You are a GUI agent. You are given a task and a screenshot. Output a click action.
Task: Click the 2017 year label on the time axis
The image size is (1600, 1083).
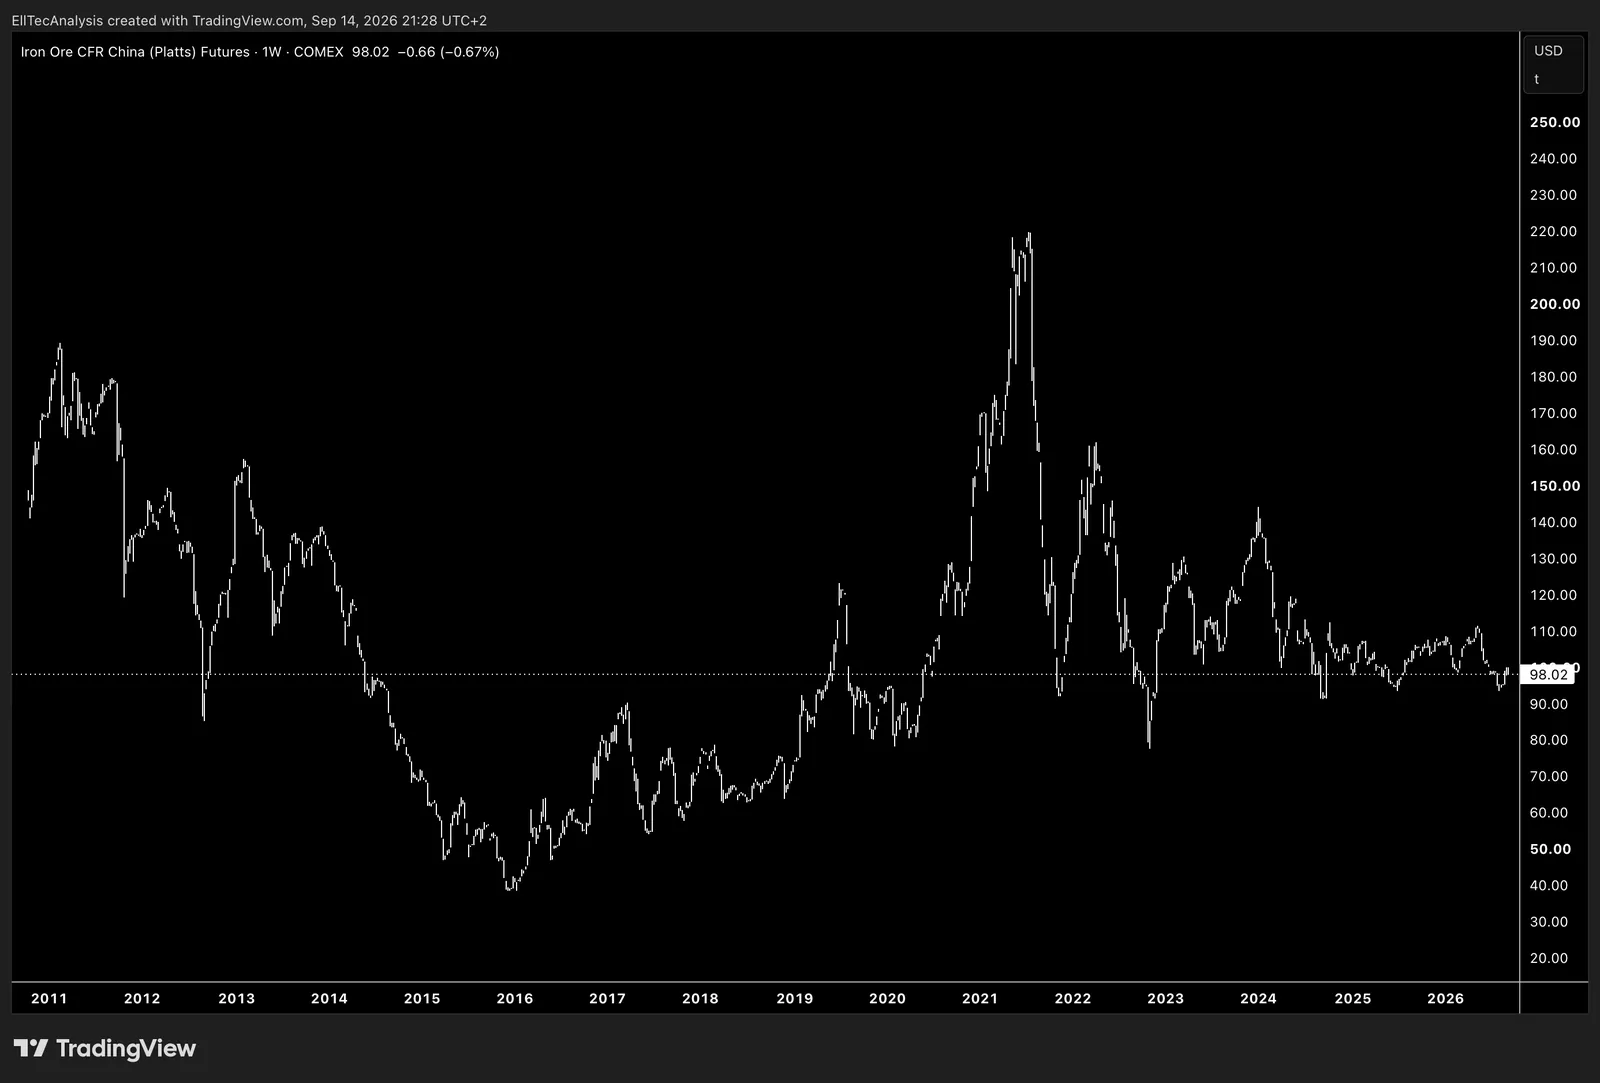click(607, 998)
